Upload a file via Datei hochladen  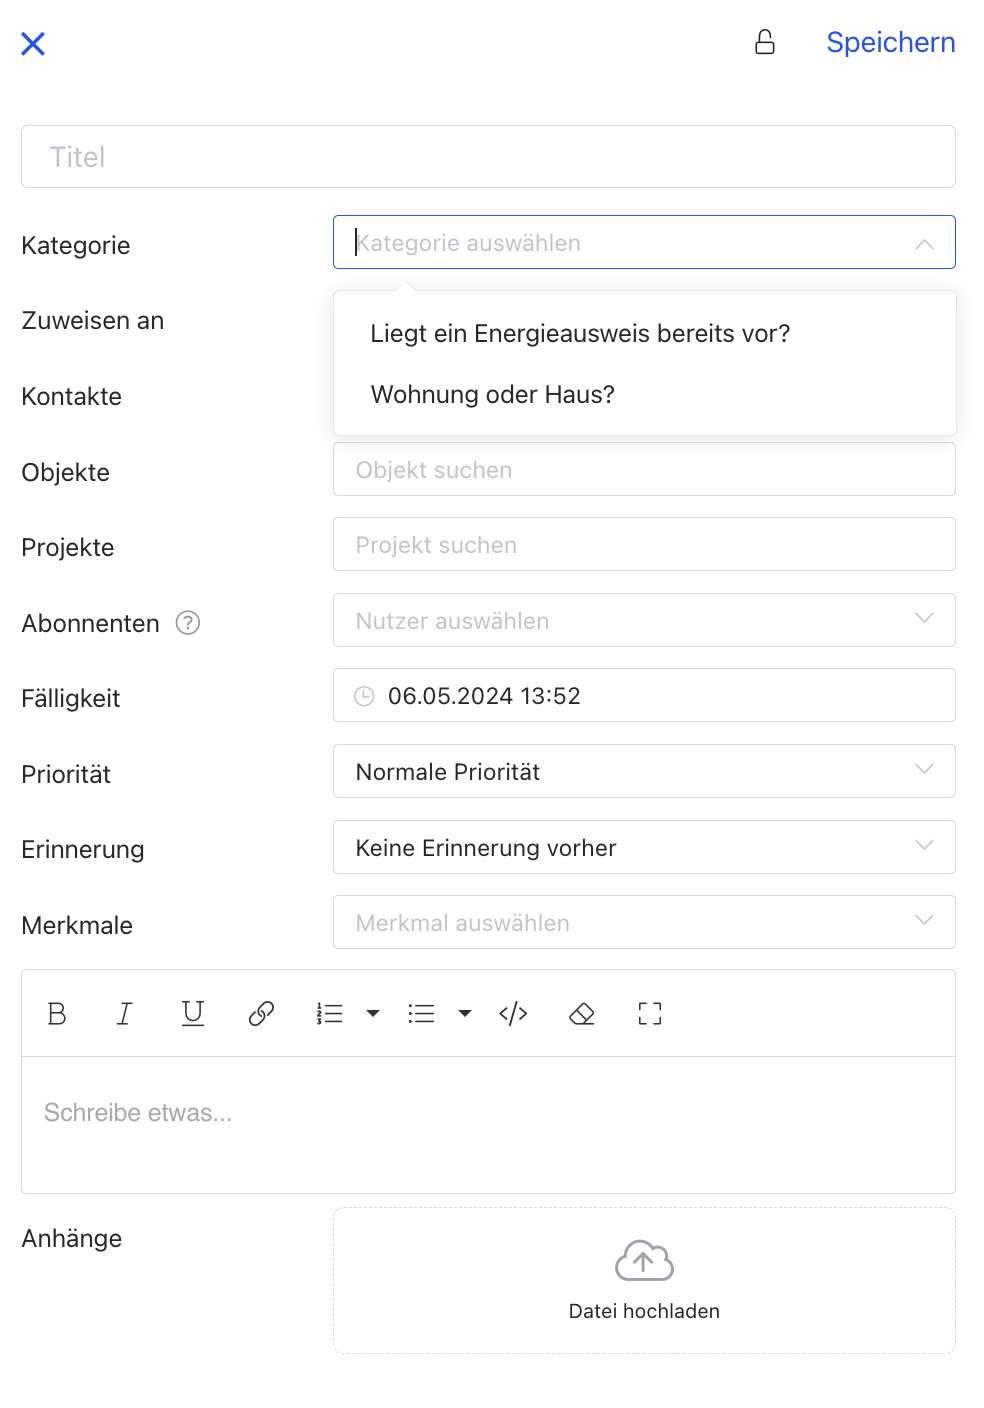[x=644, y=1281]
